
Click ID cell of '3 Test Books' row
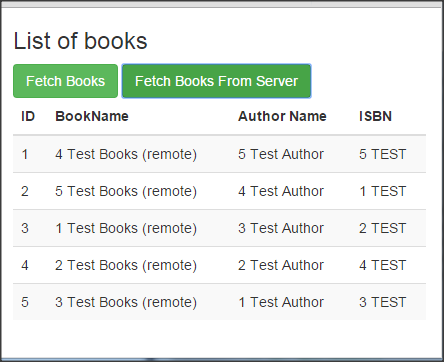click(x=25, y=302)
